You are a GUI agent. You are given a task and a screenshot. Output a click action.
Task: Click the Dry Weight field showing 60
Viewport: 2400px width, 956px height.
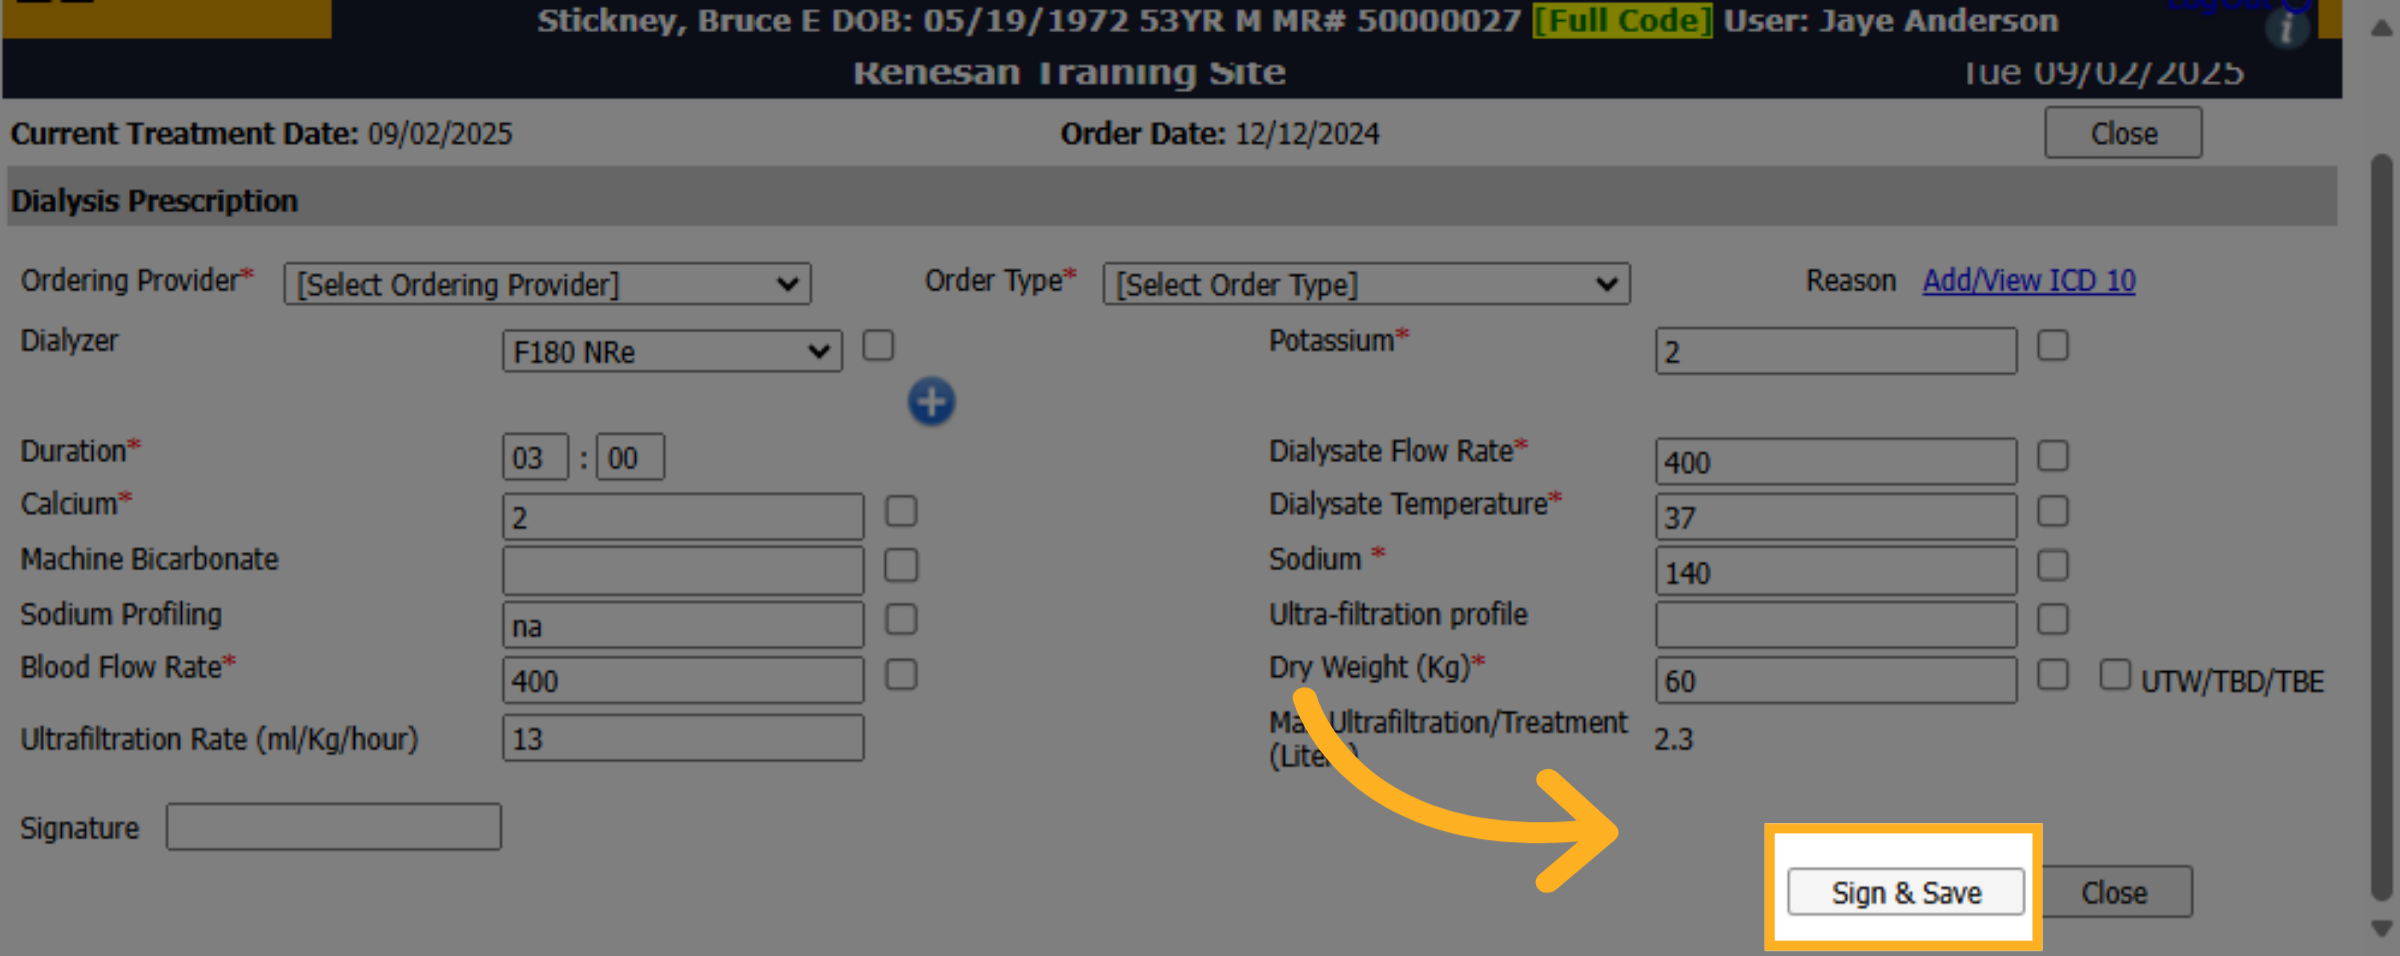tap(1836, 681)
